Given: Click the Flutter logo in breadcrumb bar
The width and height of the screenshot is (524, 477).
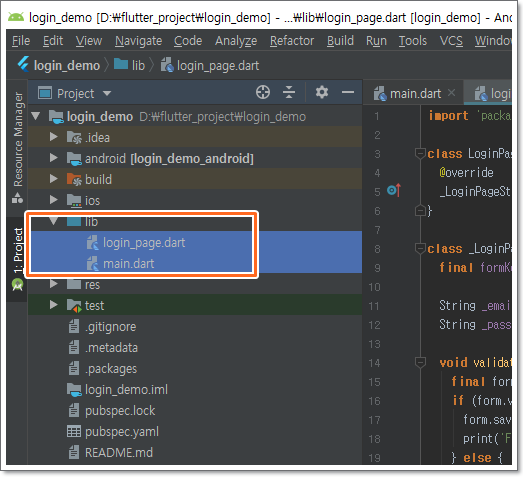Looking at the screenshot, I should tap(24, 64).
